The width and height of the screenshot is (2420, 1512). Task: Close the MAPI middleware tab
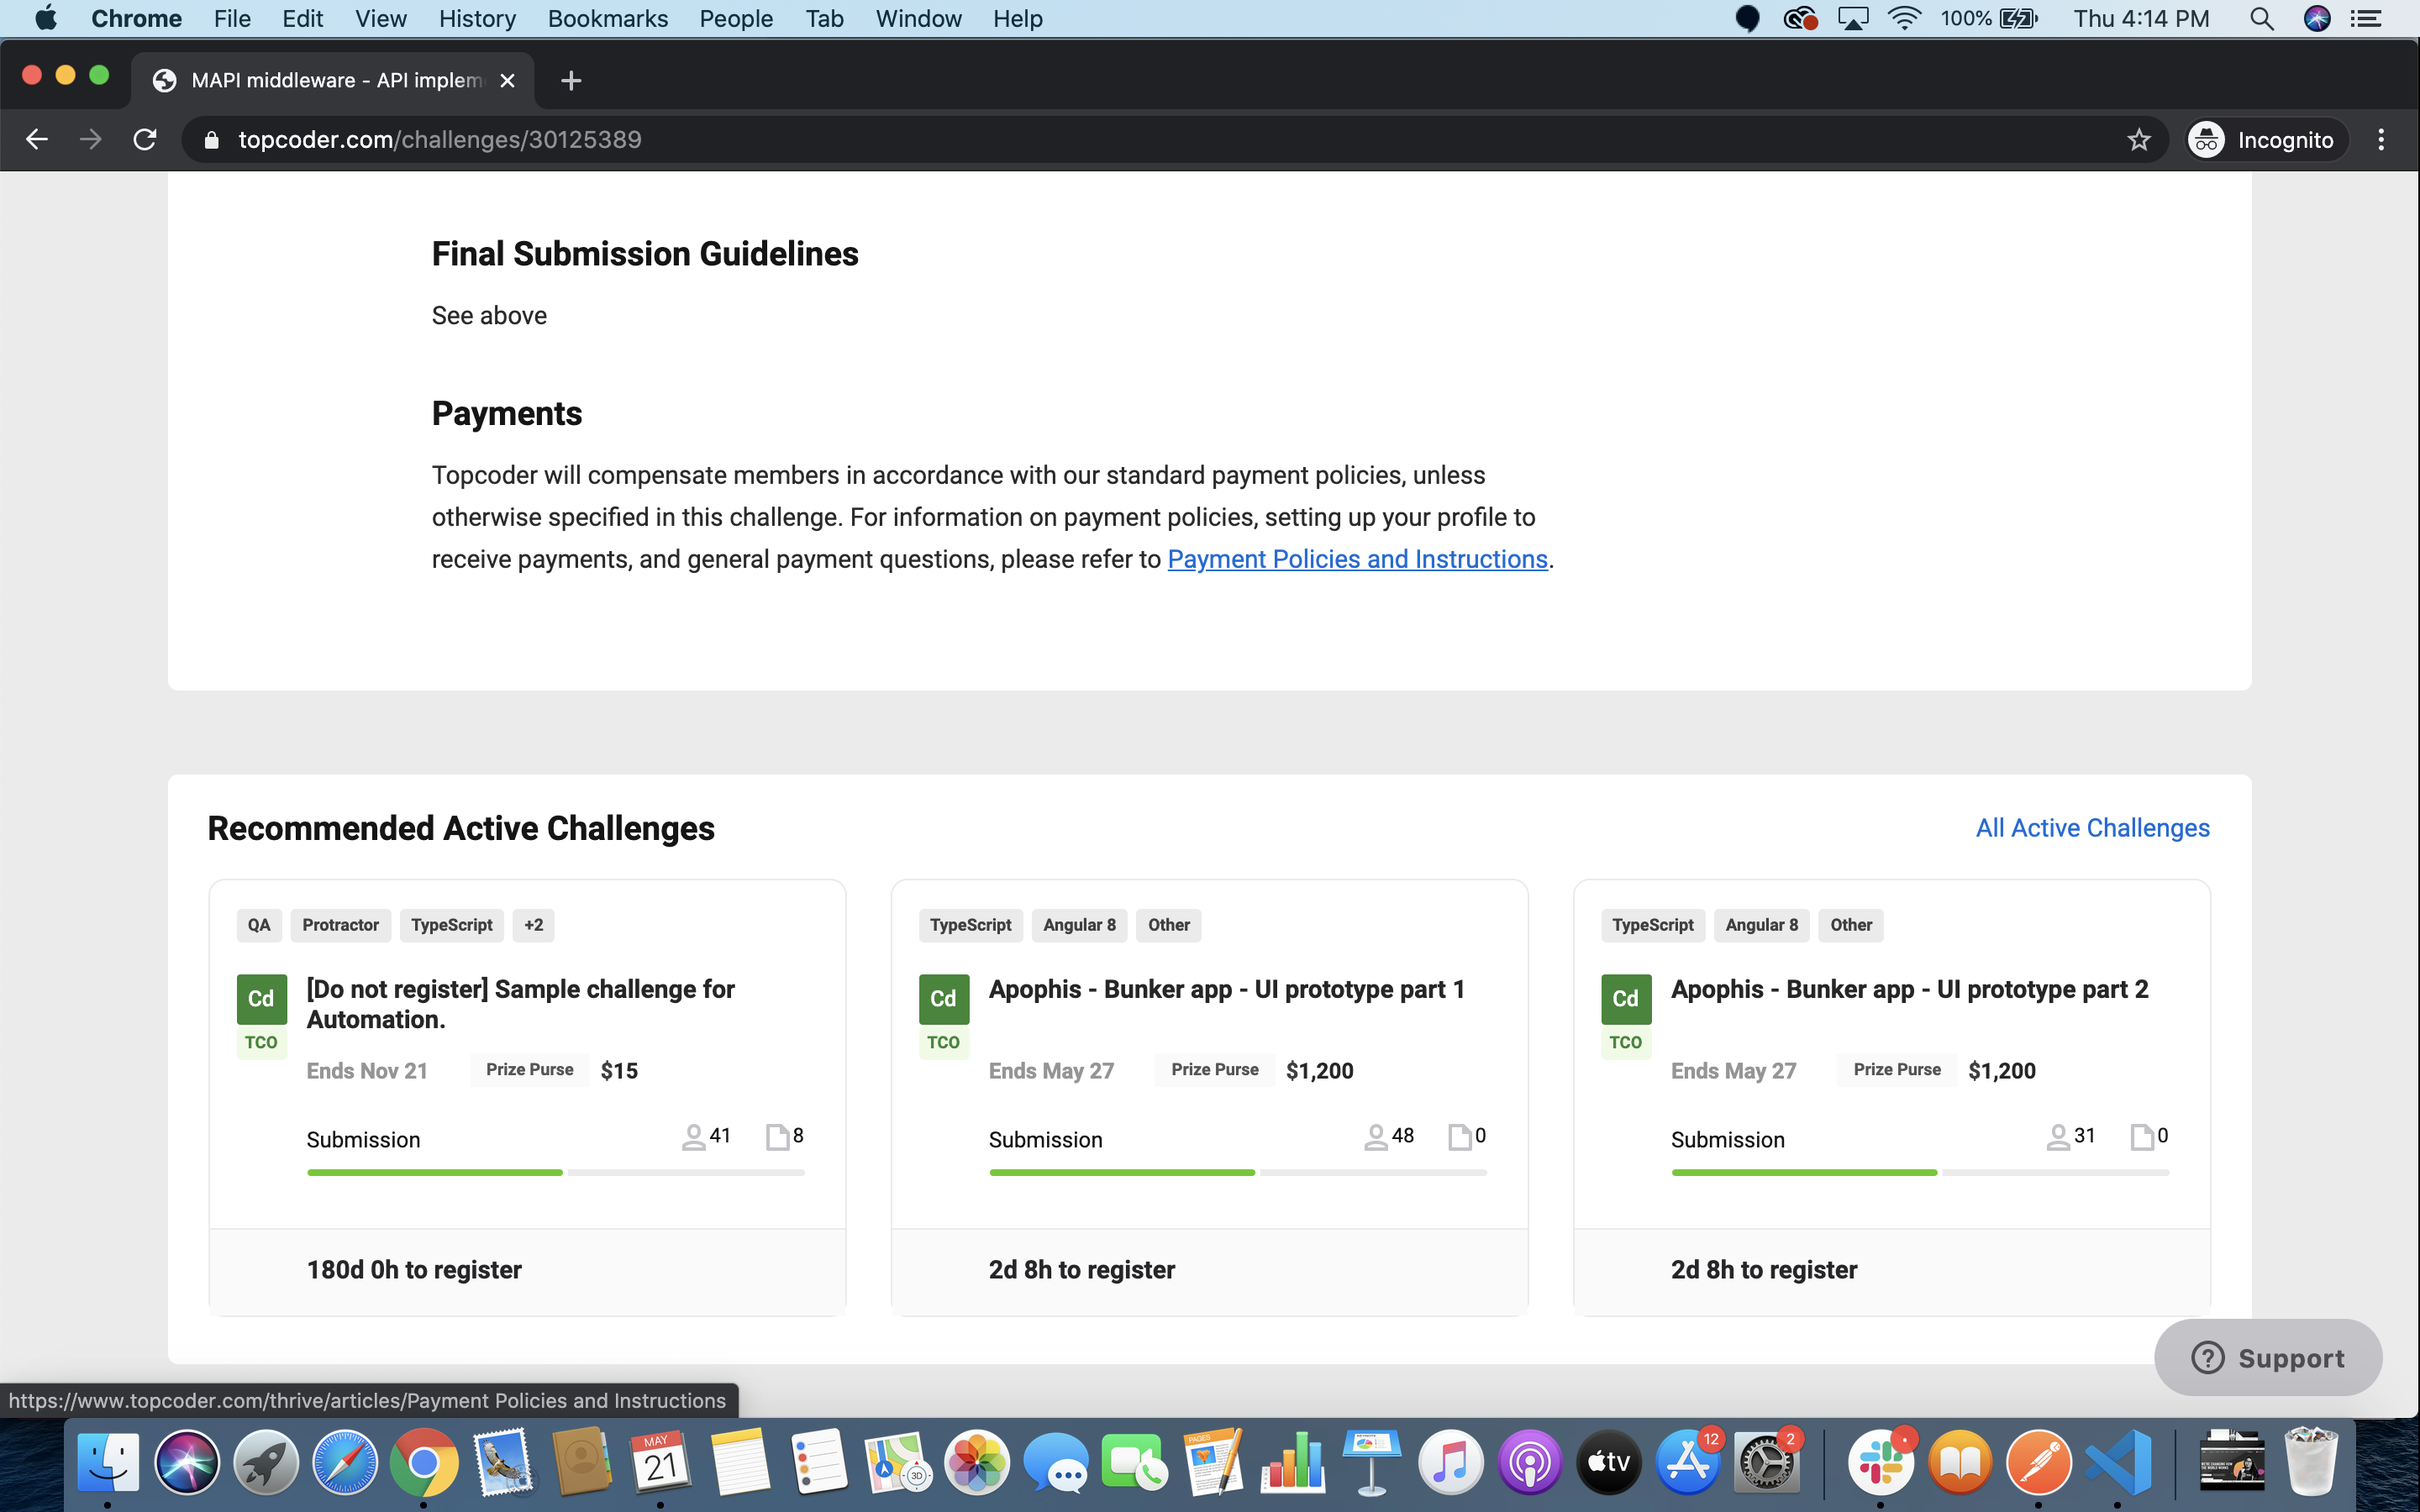(x=507, y=81)
